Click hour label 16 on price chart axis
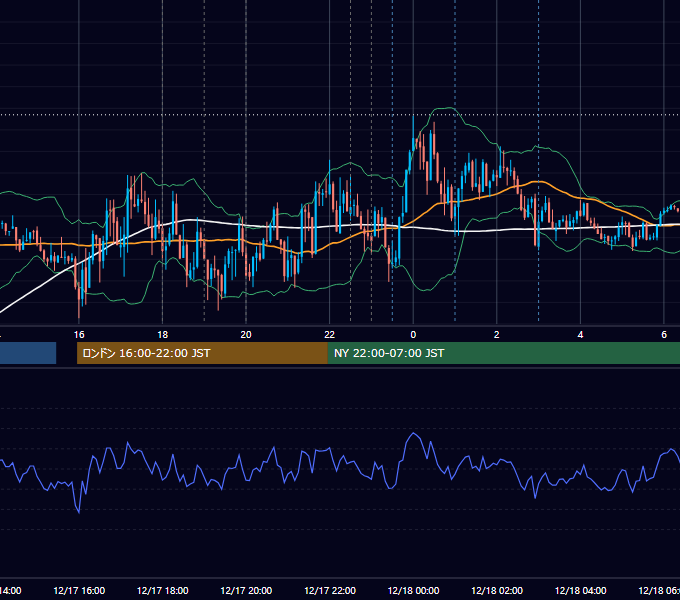 [79, 335]
